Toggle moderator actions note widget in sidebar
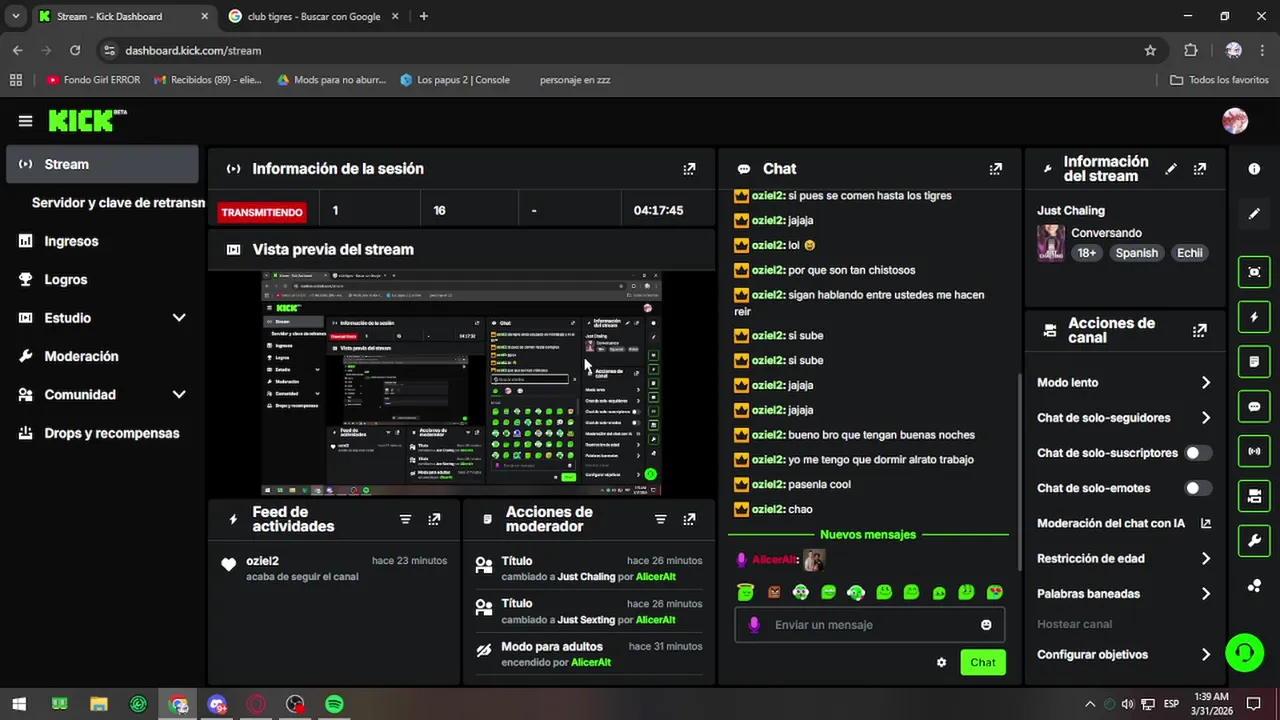Image resolution: width=1280 pixels, height=720 pixels. (x=1254, y=361)
